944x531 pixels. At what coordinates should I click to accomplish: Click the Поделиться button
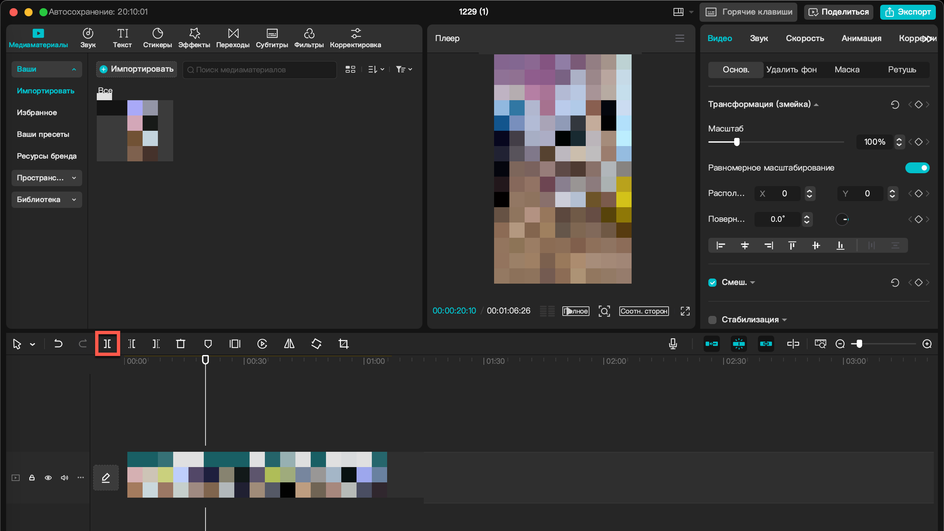coord(839,12)
